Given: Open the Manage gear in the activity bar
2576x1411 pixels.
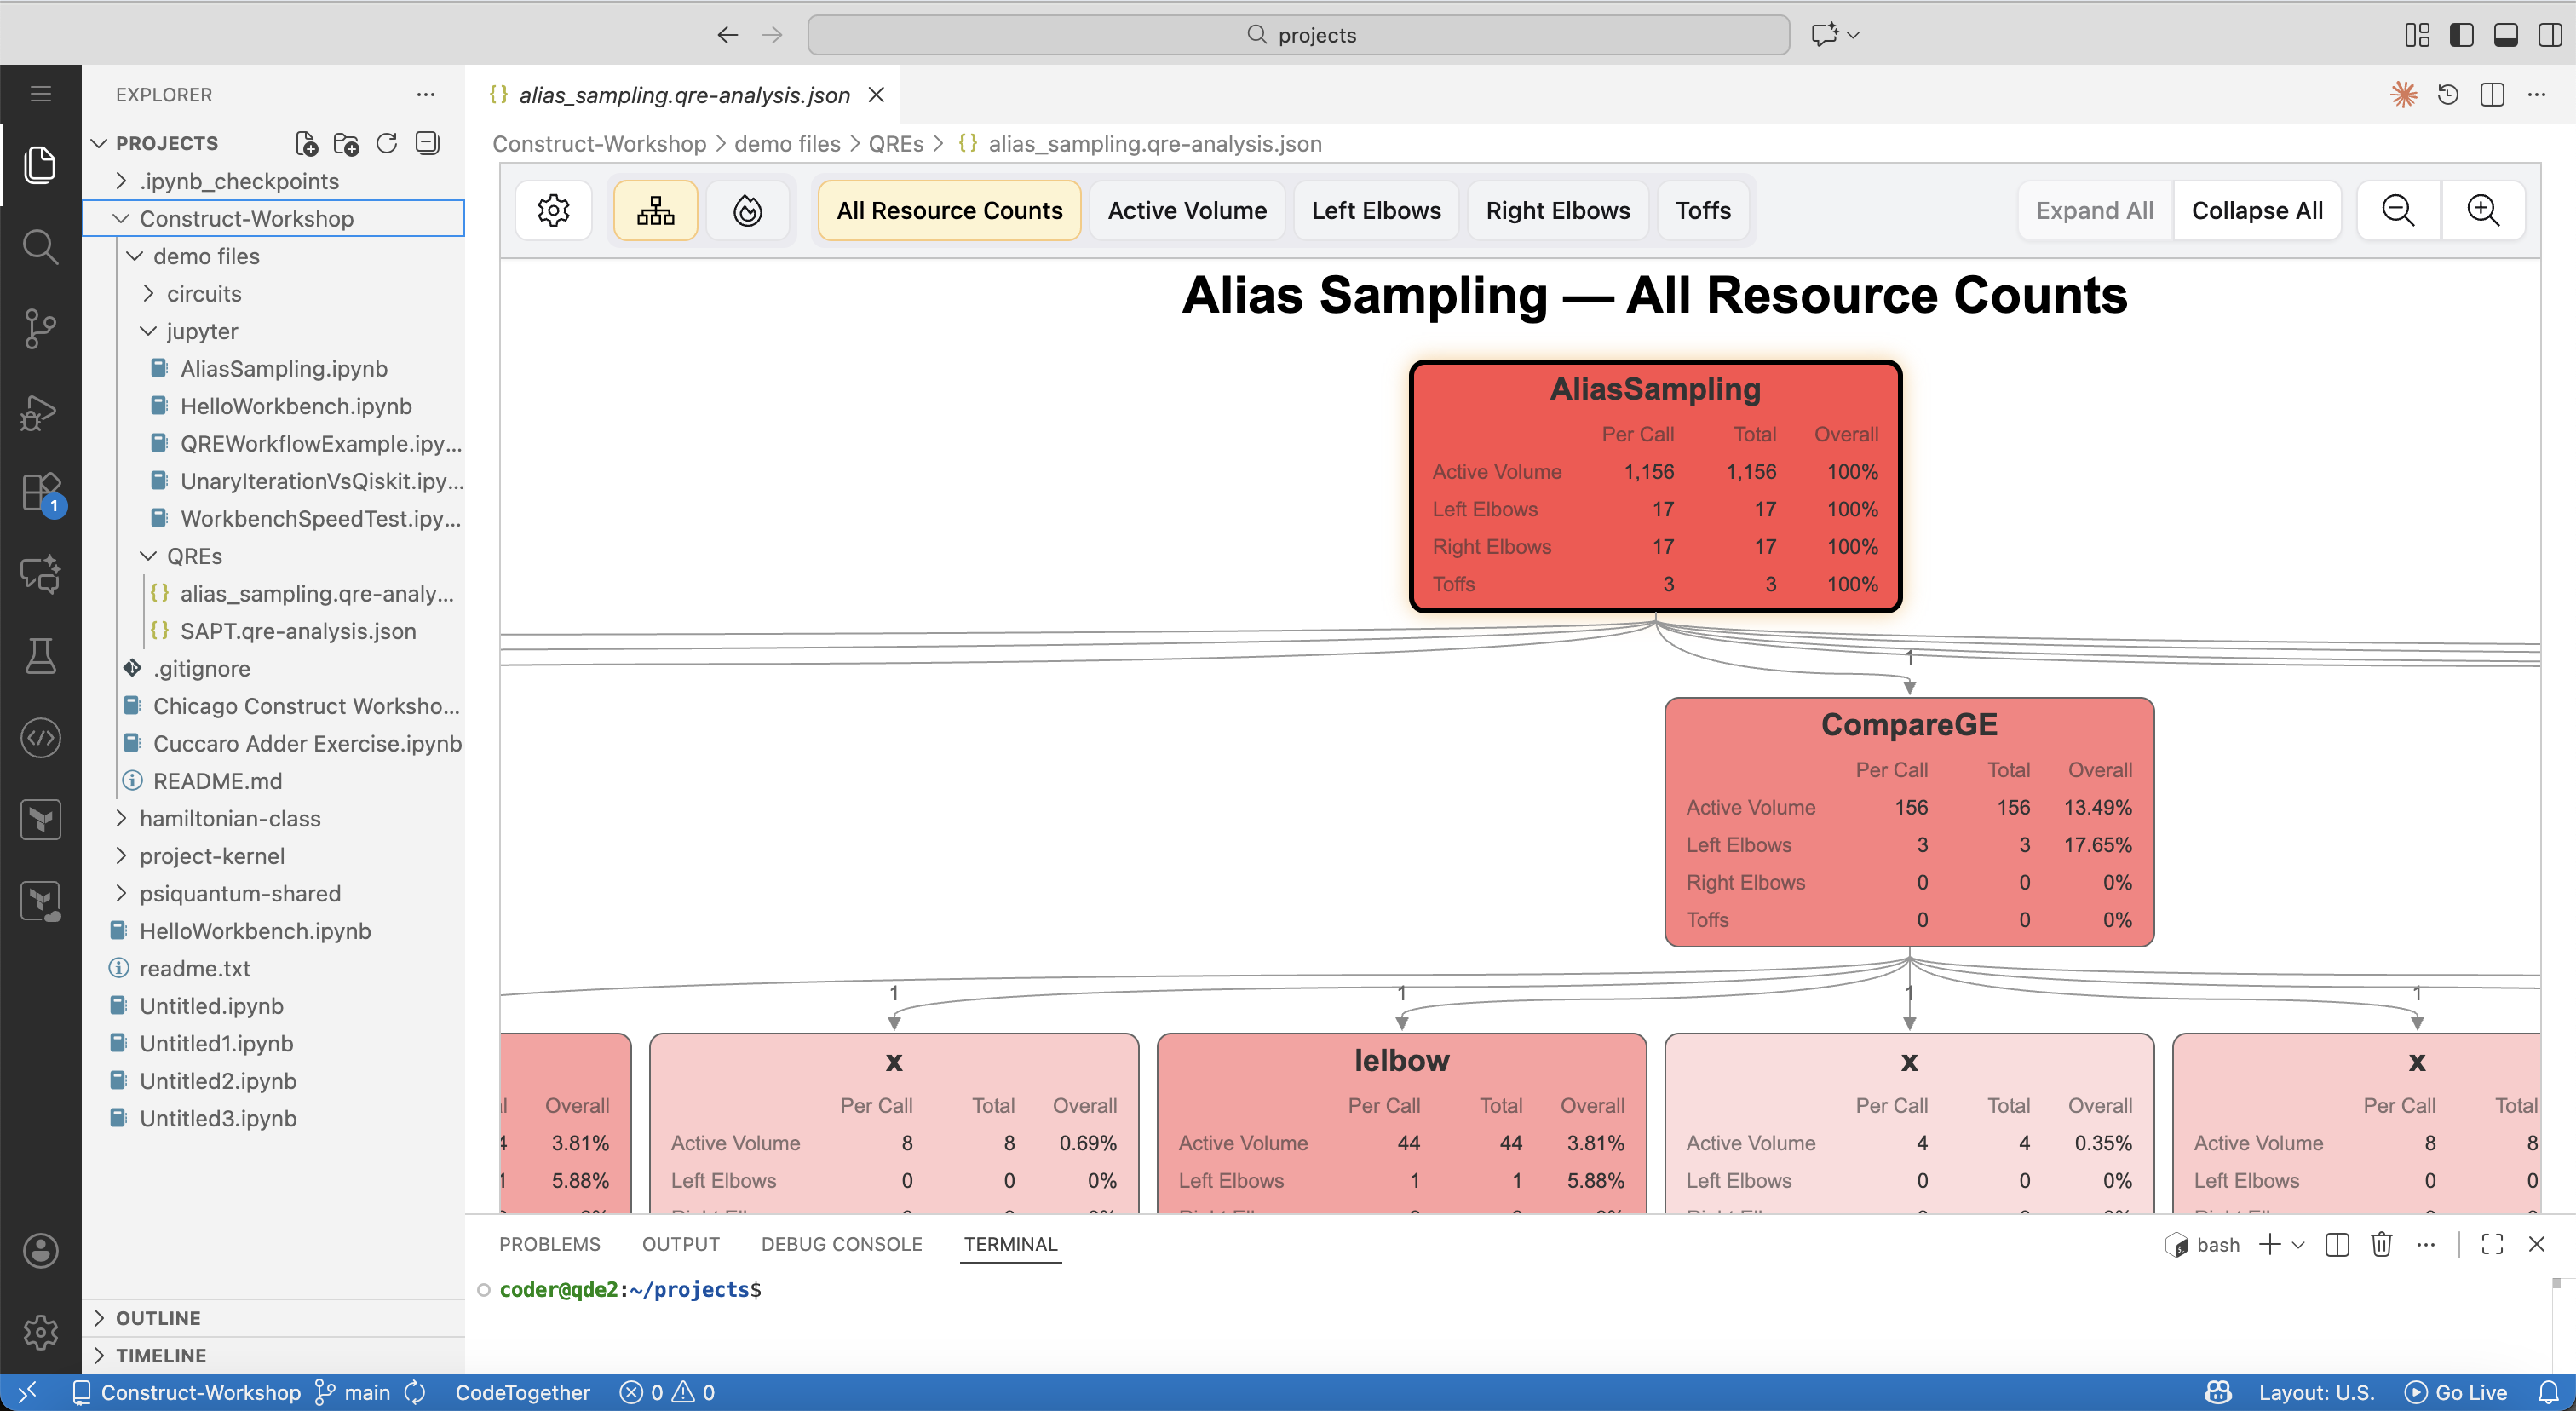Looking at the screenshot, I should pyautogui.click(x=40, y=1332).
